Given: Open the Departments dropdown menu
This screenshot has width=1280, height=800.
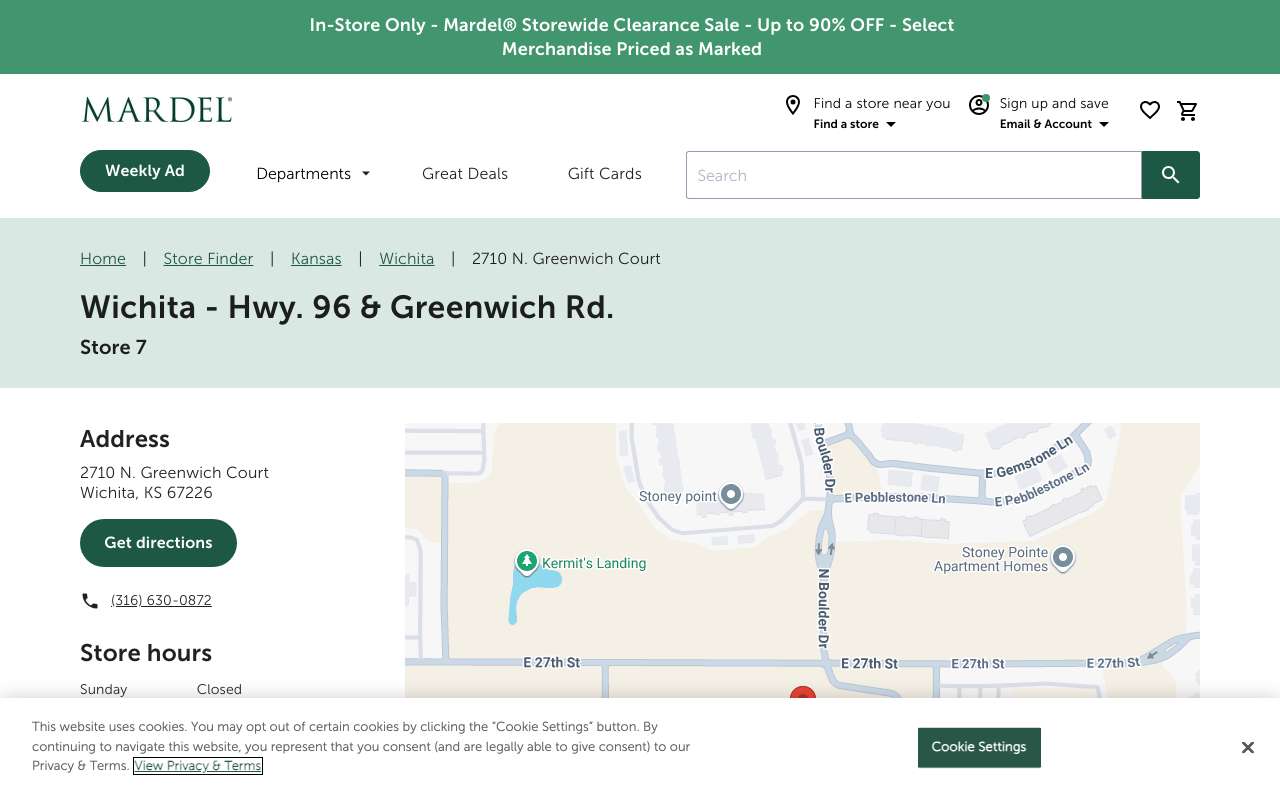Looking at the screenshot, I should pos(313,174).
